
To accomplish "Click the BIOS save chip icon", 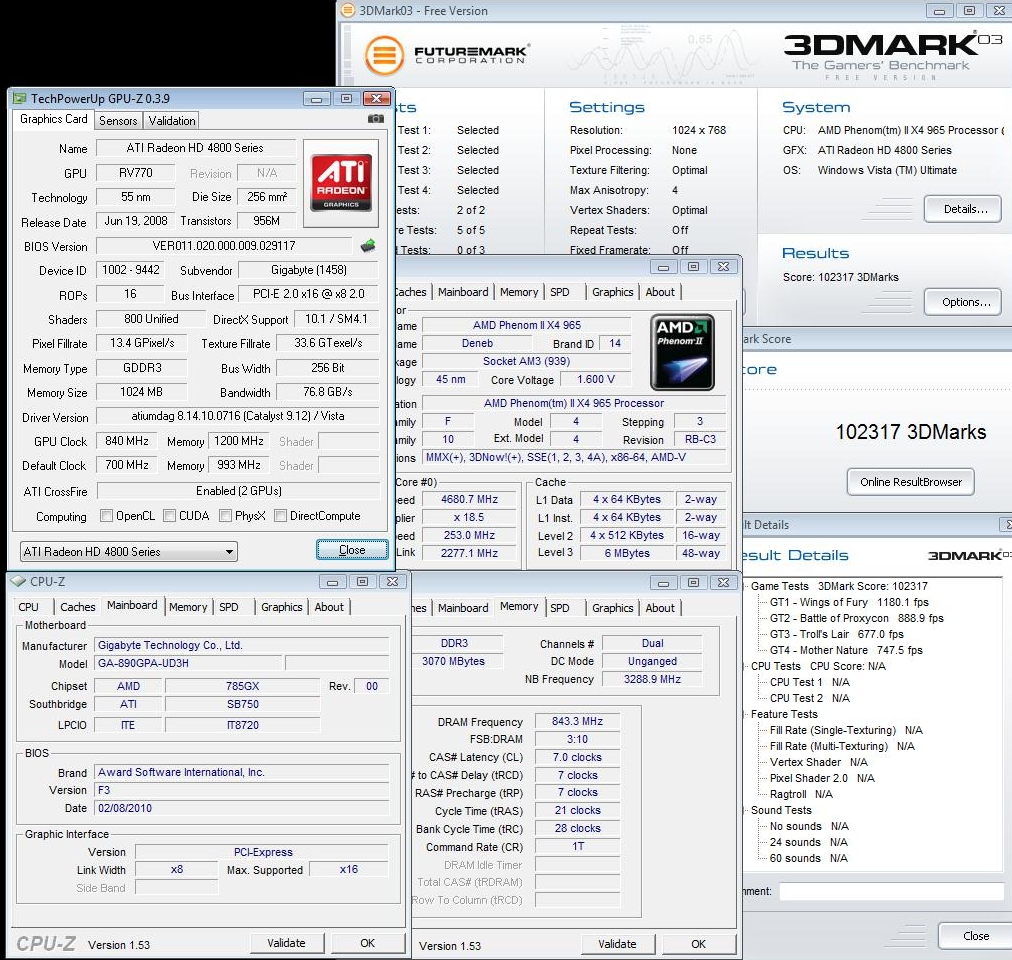I will click(368, 246).
